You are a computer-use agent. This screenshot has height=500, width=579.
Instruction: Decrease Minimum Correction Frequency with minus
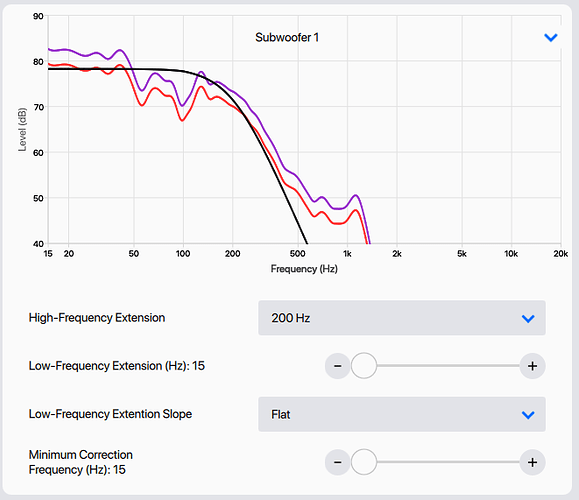[x=338, y=462]
